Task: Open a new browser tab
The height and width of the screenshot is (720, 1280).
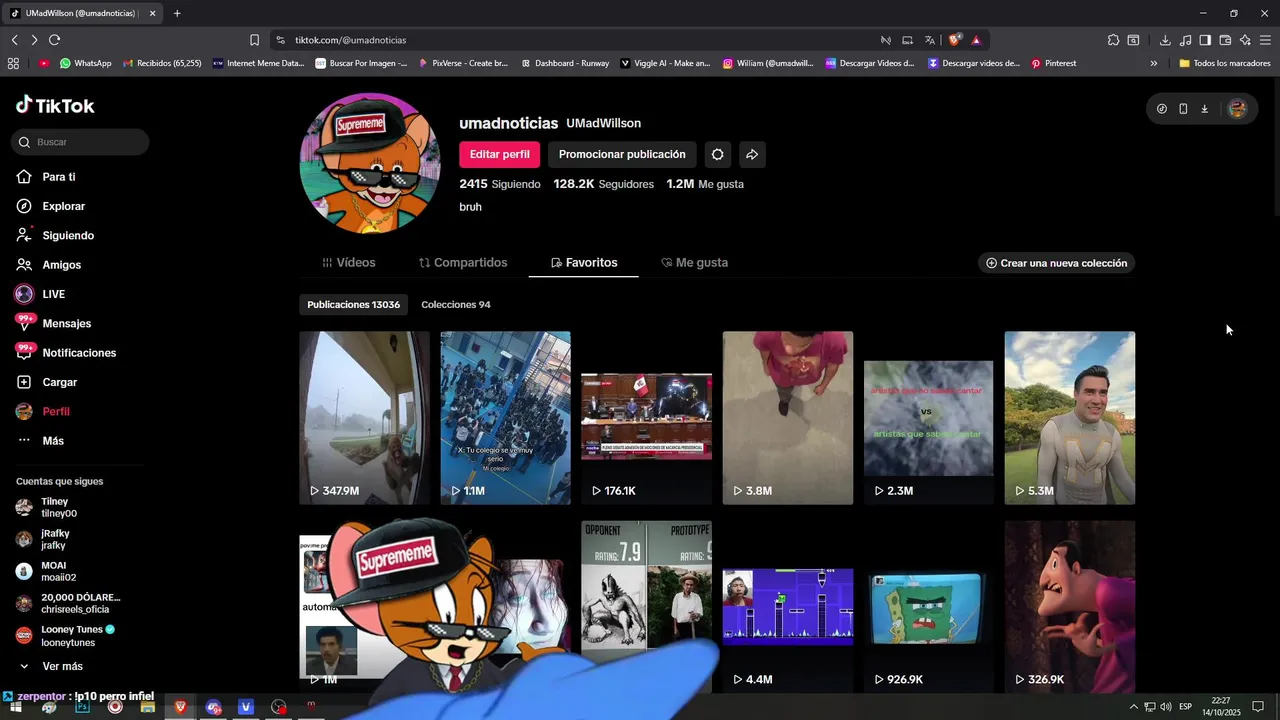Action: [x=177, y=13]
